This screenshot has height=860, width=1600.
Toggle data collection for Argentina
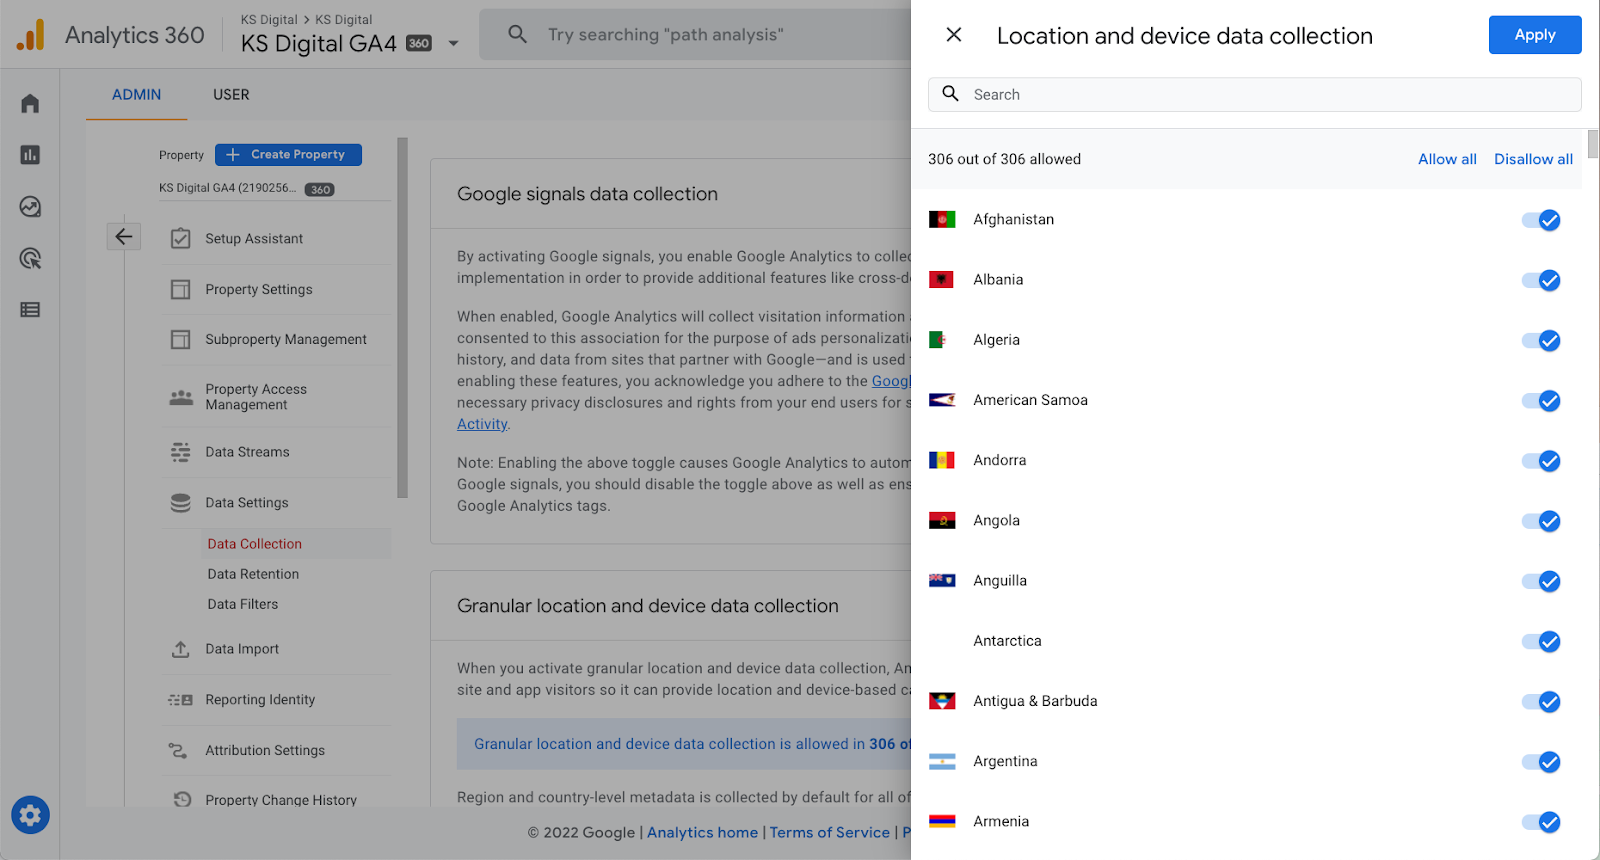pyautogui.click(x=1541, y=762)
